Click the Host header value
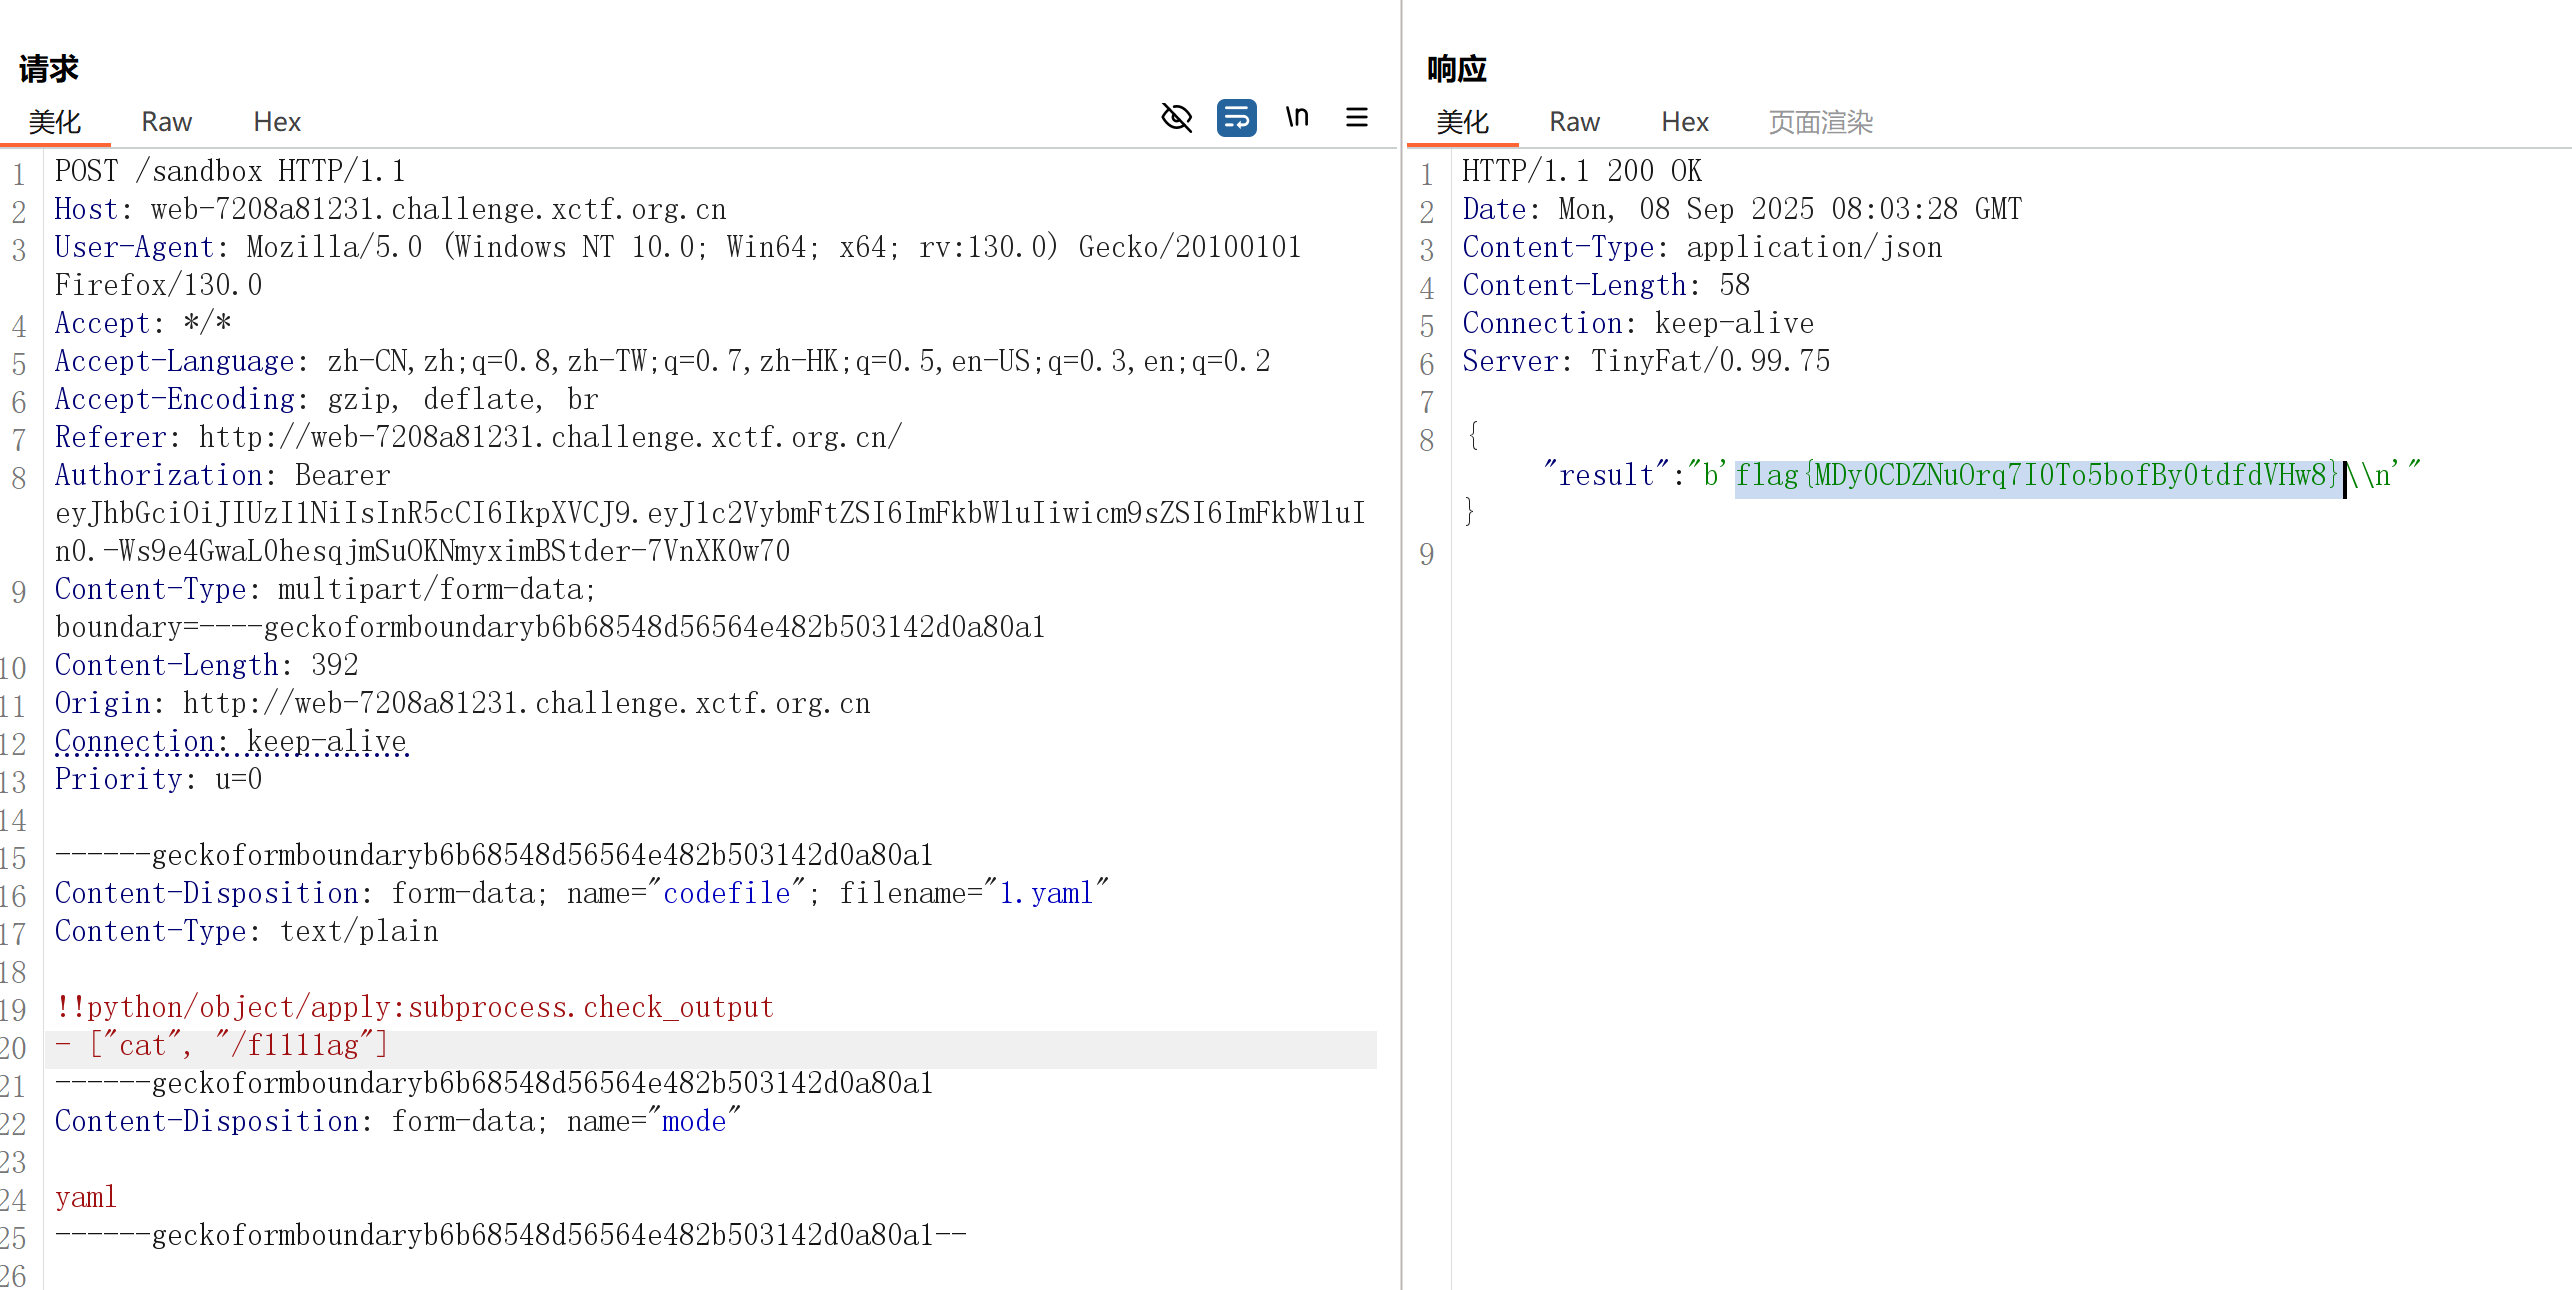The width and height of the screenshot is (2572, 1290). click(x=438, y=209)
